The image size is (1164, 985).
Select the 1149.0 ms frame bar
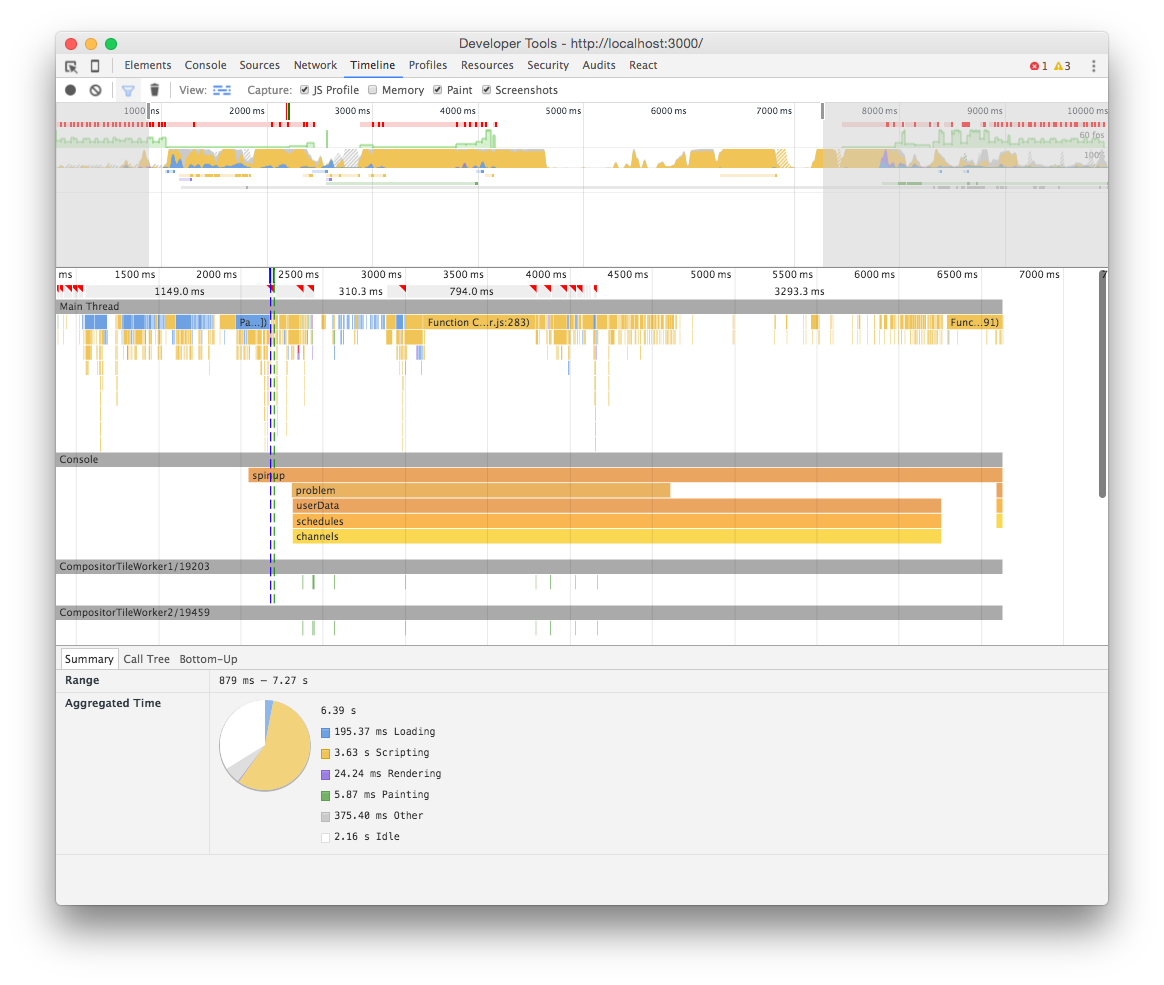coord(178,292)
